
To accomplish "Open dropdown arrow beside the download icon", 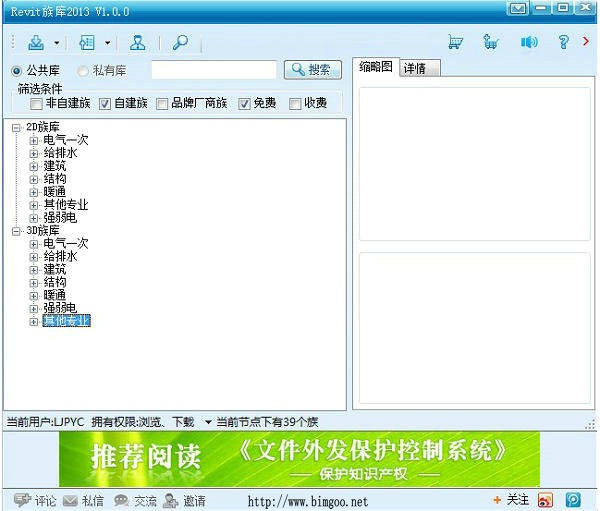I will click(x=57, y=44).
